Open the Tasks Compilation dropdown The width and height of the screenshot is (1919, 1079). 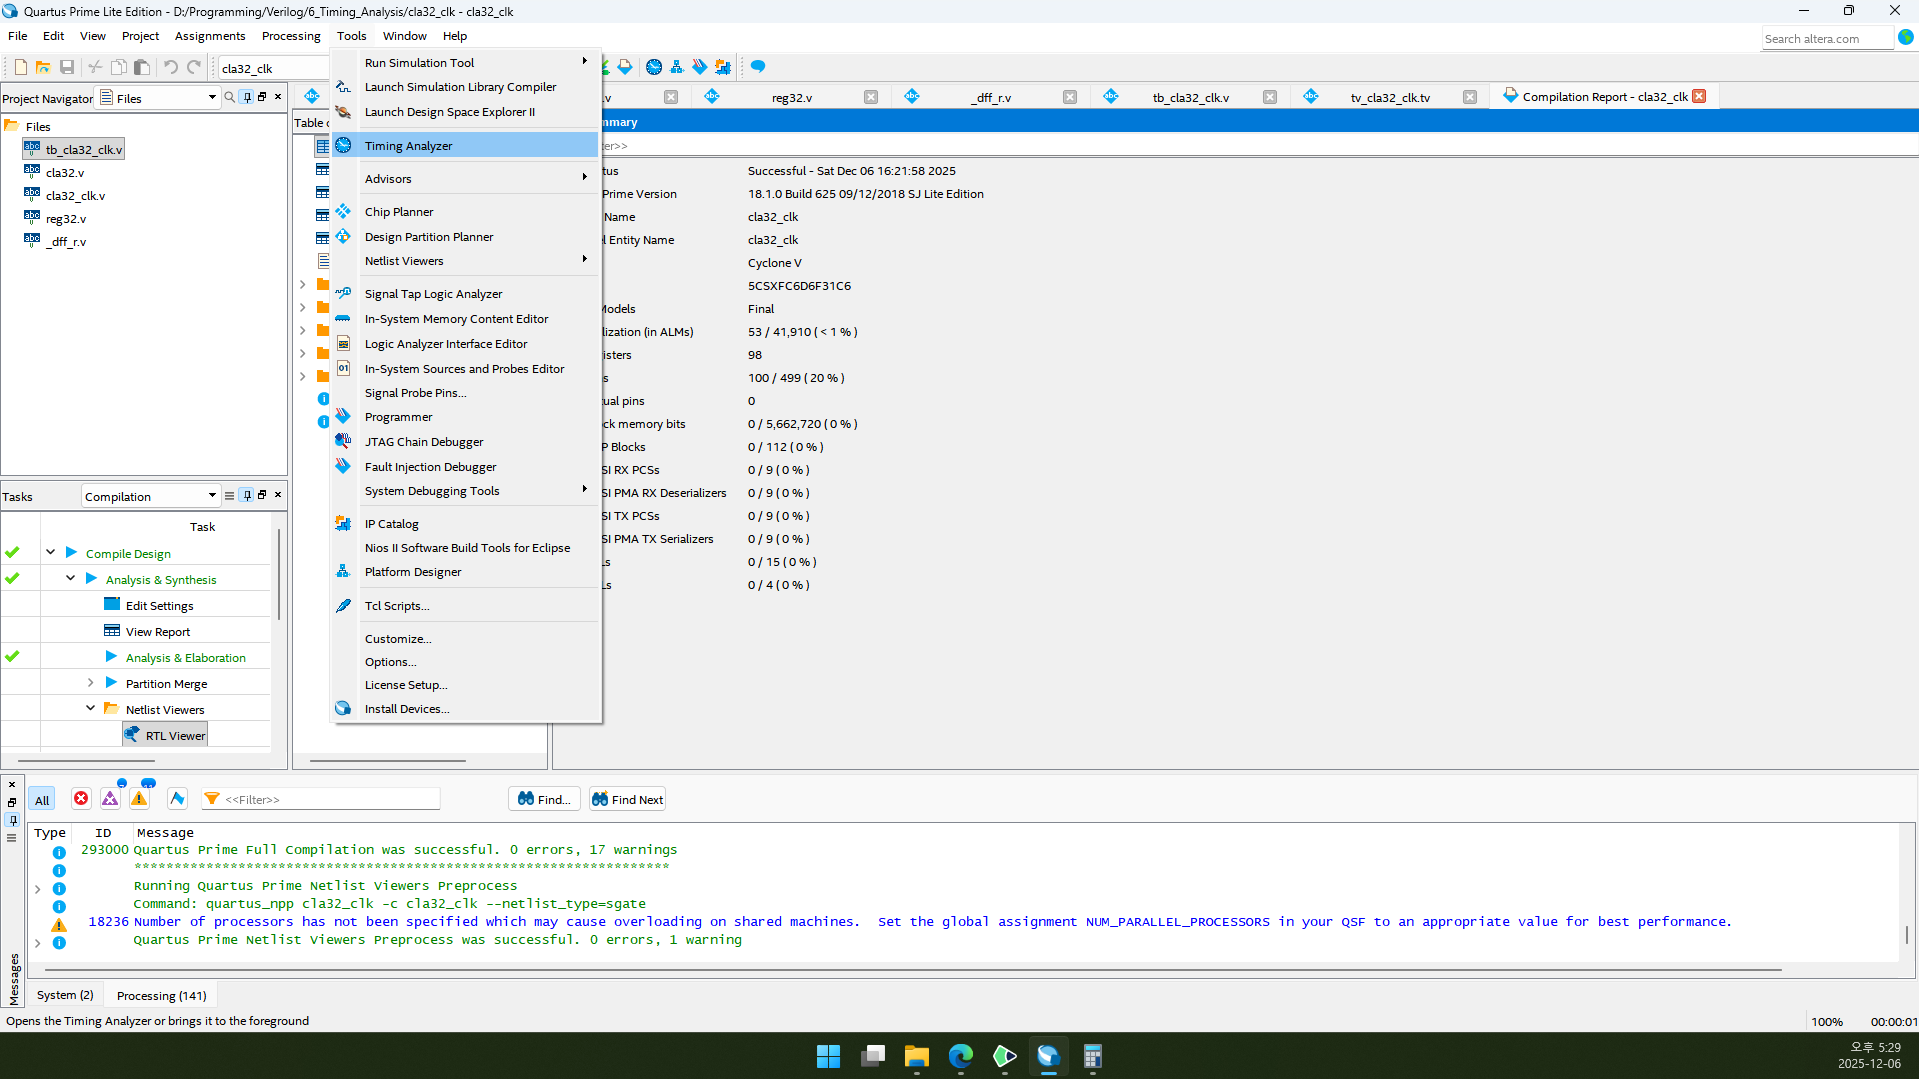212,496
